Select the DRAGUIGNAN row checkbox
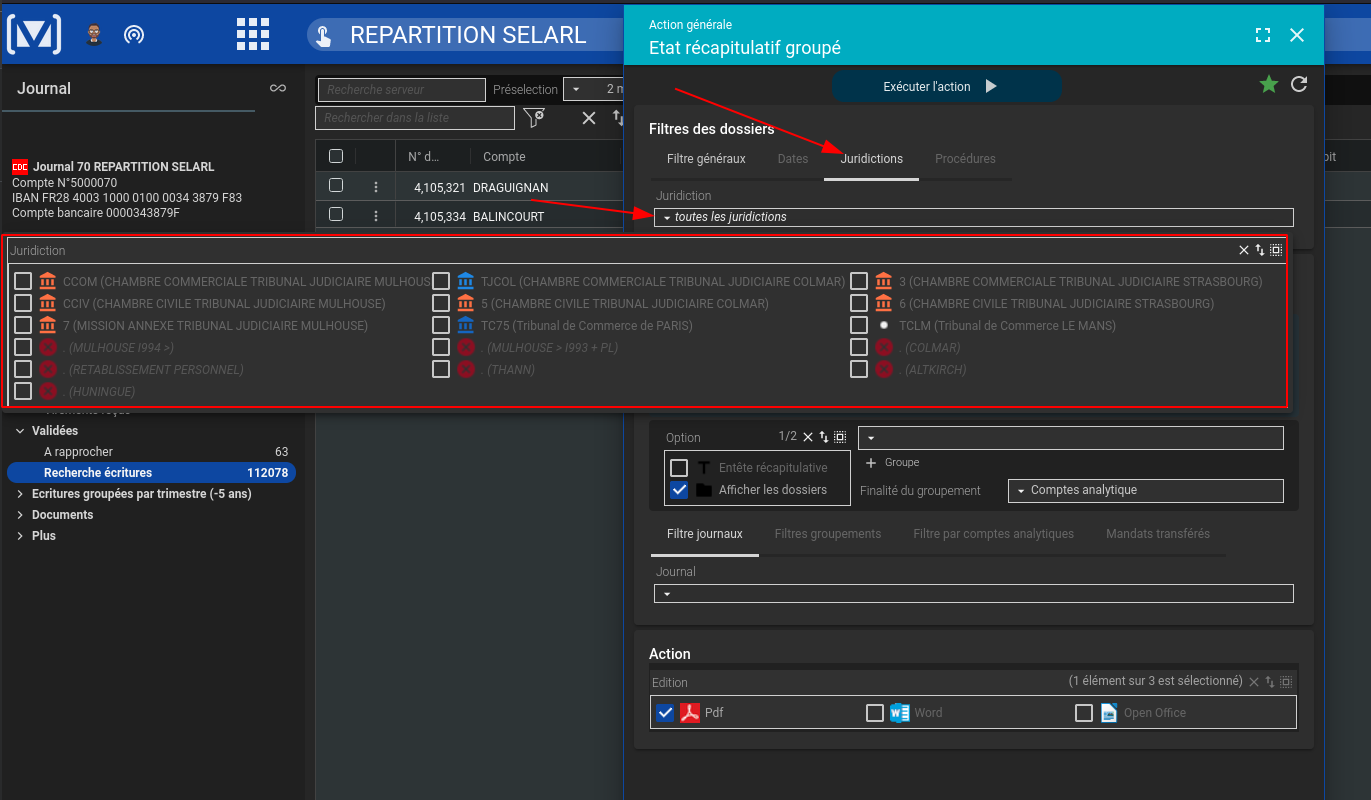The image size is (1371, 800). pos(336,185)
